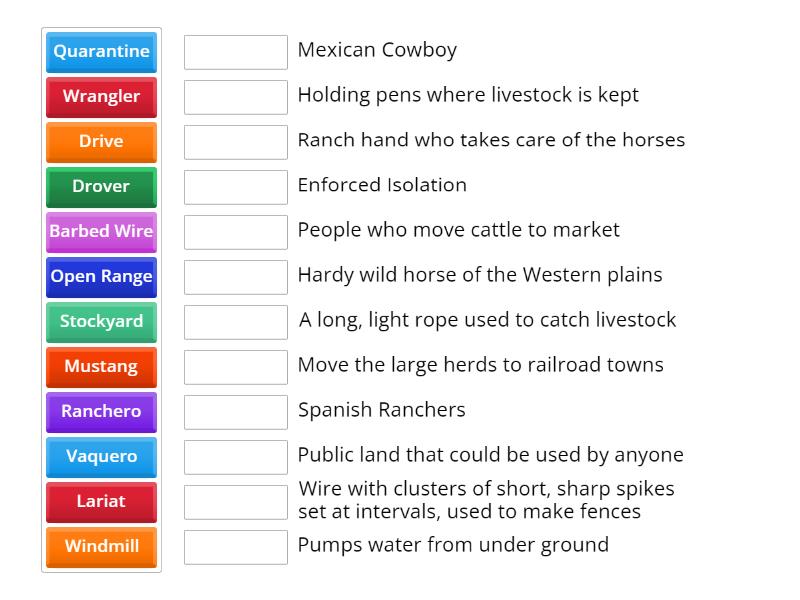800x600 pixels.
Task: Click the Stockyard word tile
Action: coord(101,322)
